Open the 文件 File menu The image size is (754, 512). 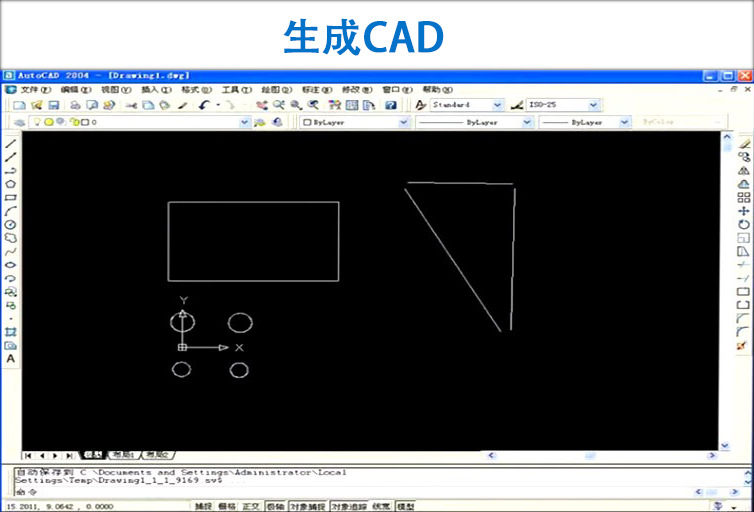pyautogui.click(x=35, y=89)
